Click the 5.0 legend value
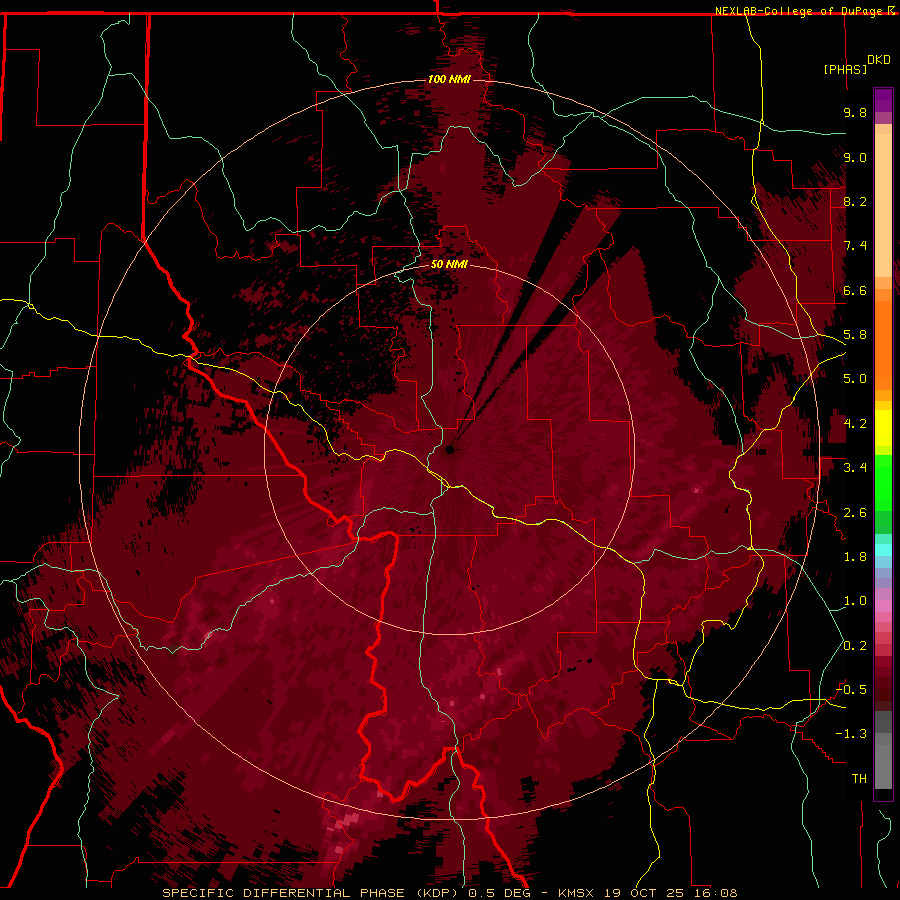The width and height of the screenshot is (900, 900). click(x=855, y=379)
